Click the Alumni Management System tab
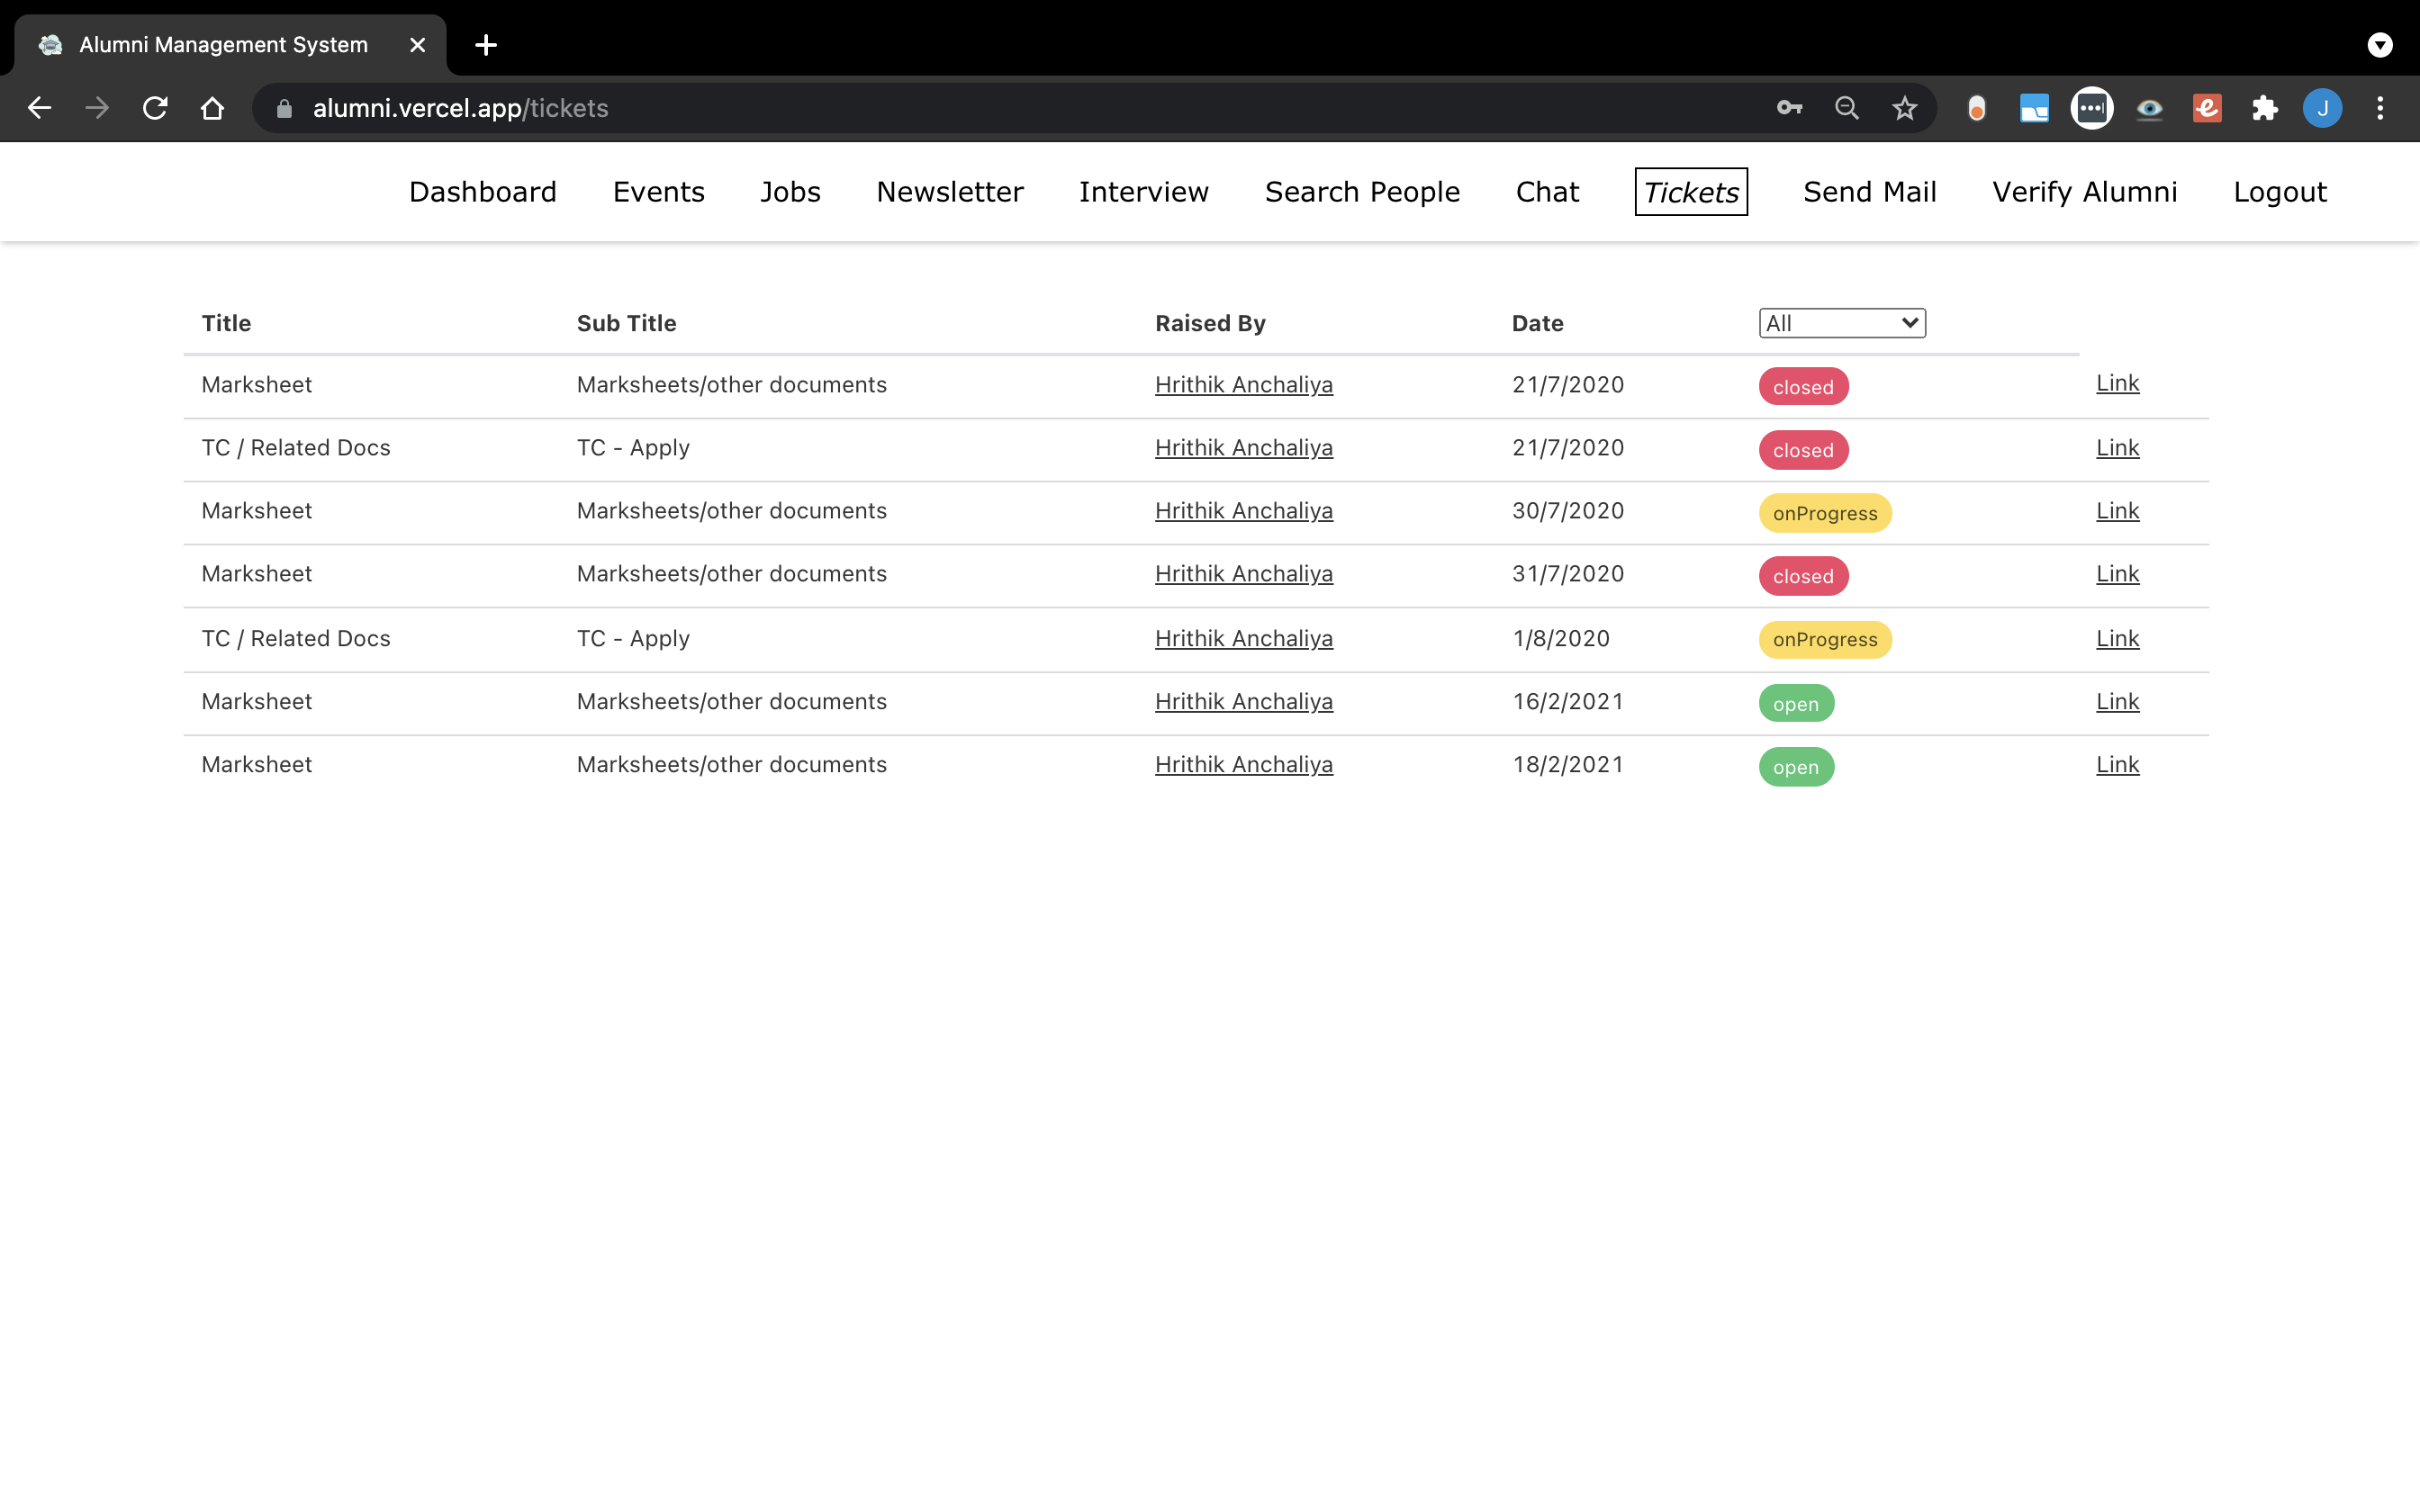The width and height of the screenshot is (2420, 1512). point(223,45)
